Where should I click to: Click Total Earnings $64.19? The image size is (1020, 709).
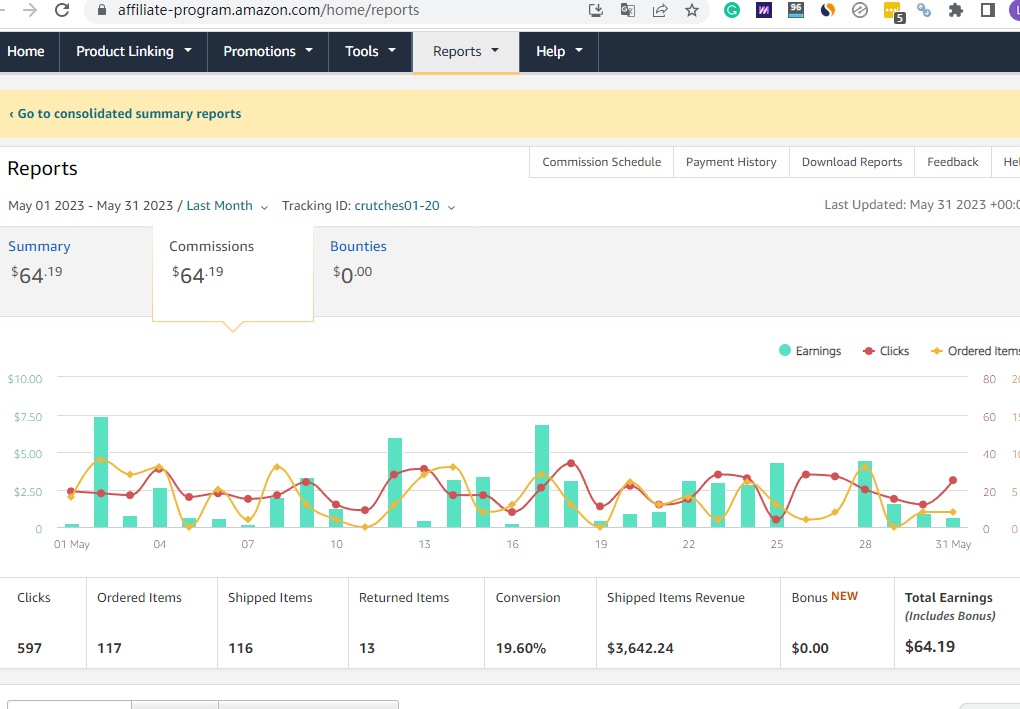(930, 647)
